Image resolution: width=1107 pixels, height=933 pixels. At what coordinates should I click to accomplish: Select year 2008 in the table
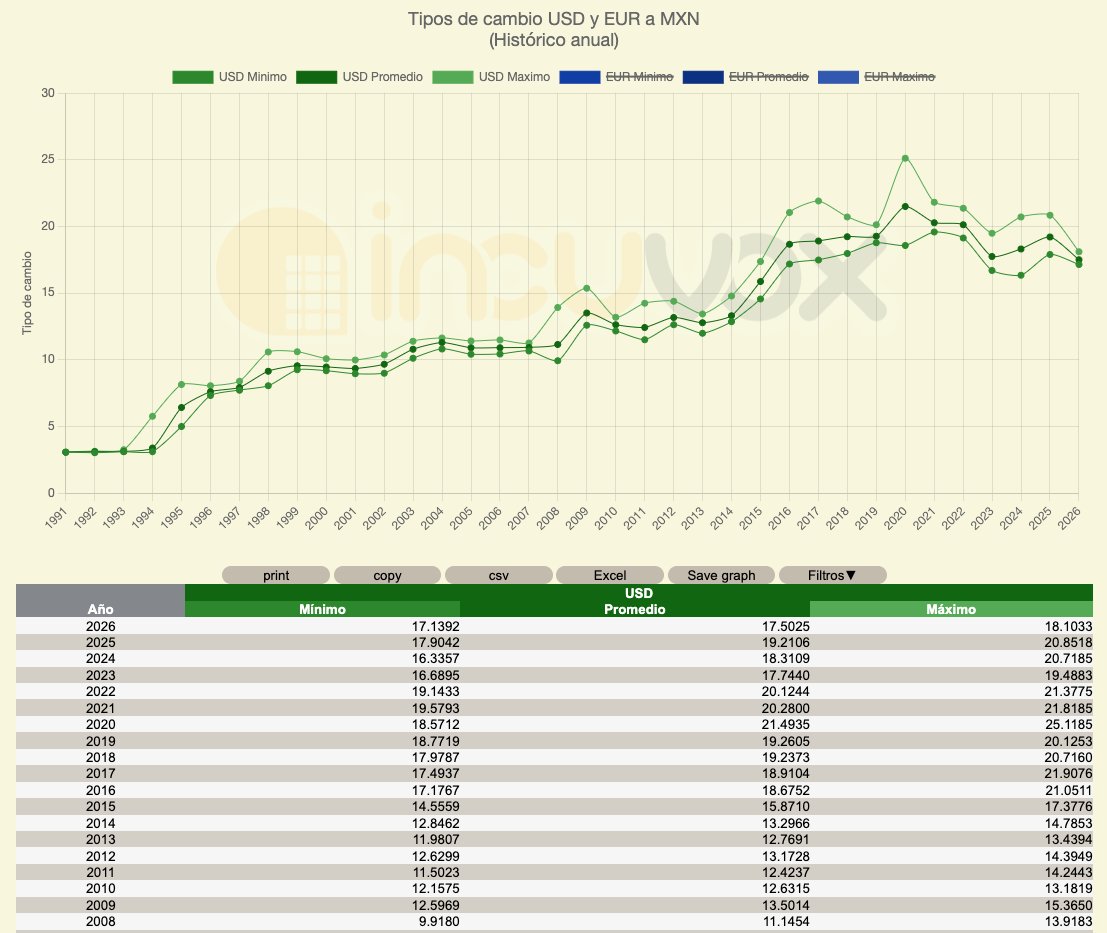100,921
